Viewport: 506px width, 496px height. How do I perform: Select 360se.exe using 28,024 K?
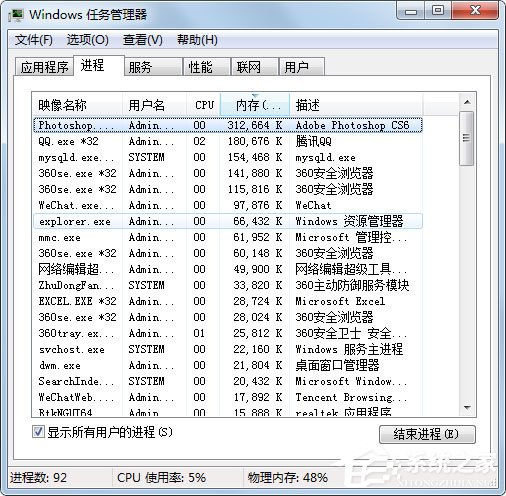tap(228, 317)
